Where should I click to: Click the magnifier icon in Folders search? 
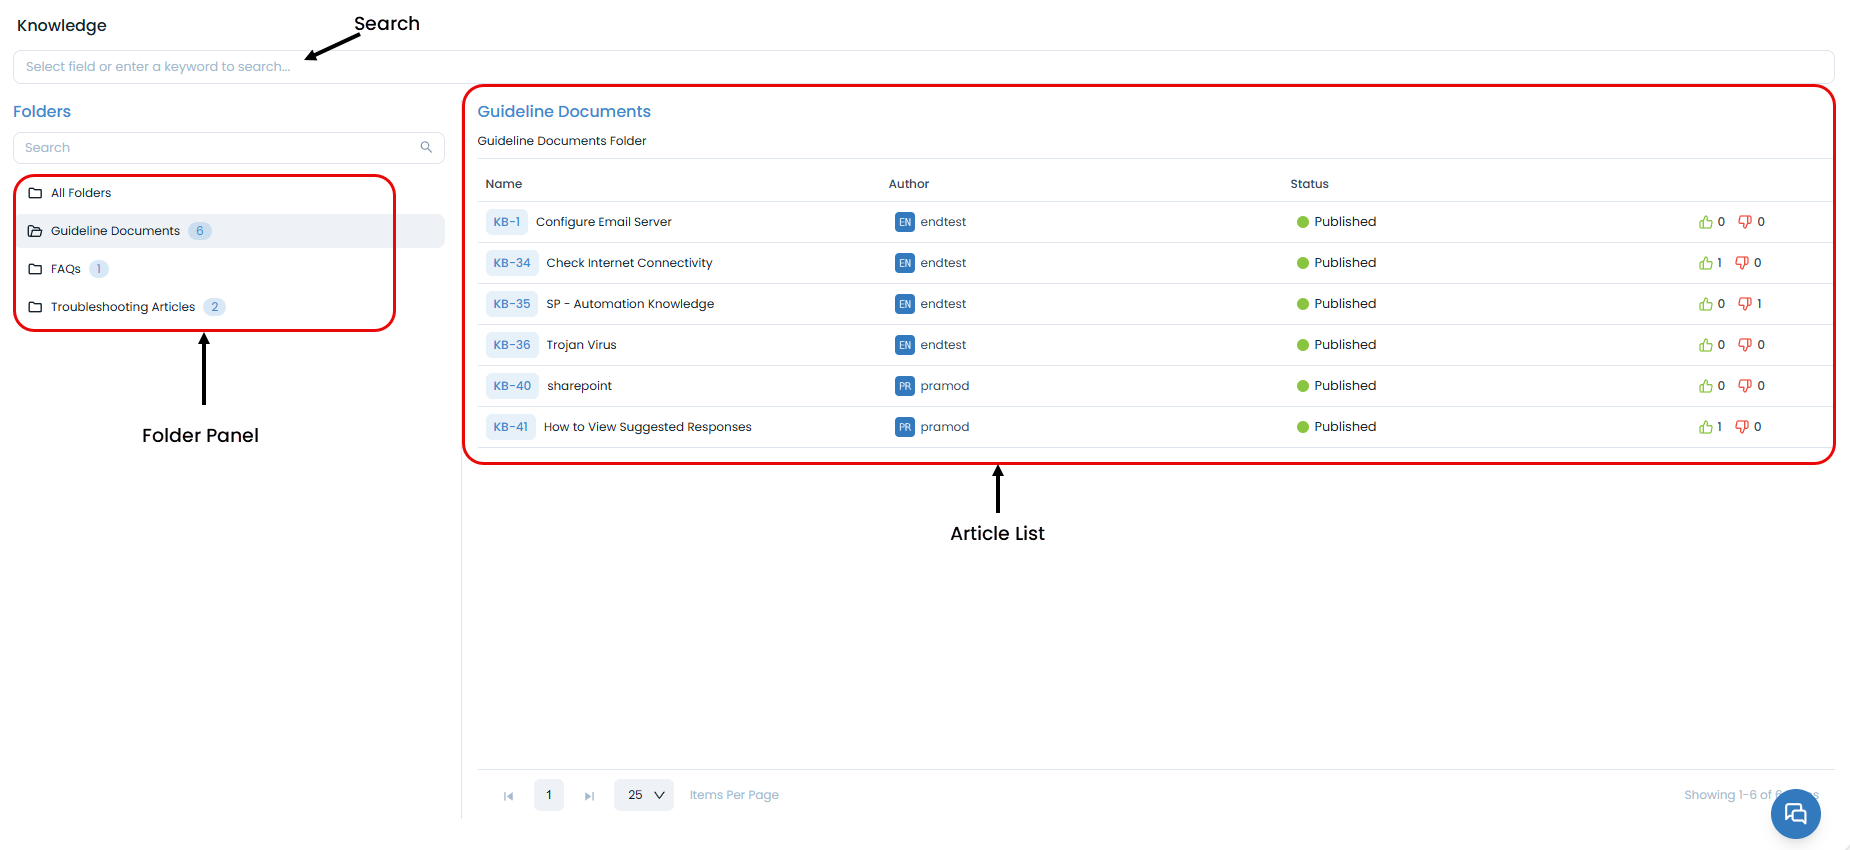[x=426, y=148]
